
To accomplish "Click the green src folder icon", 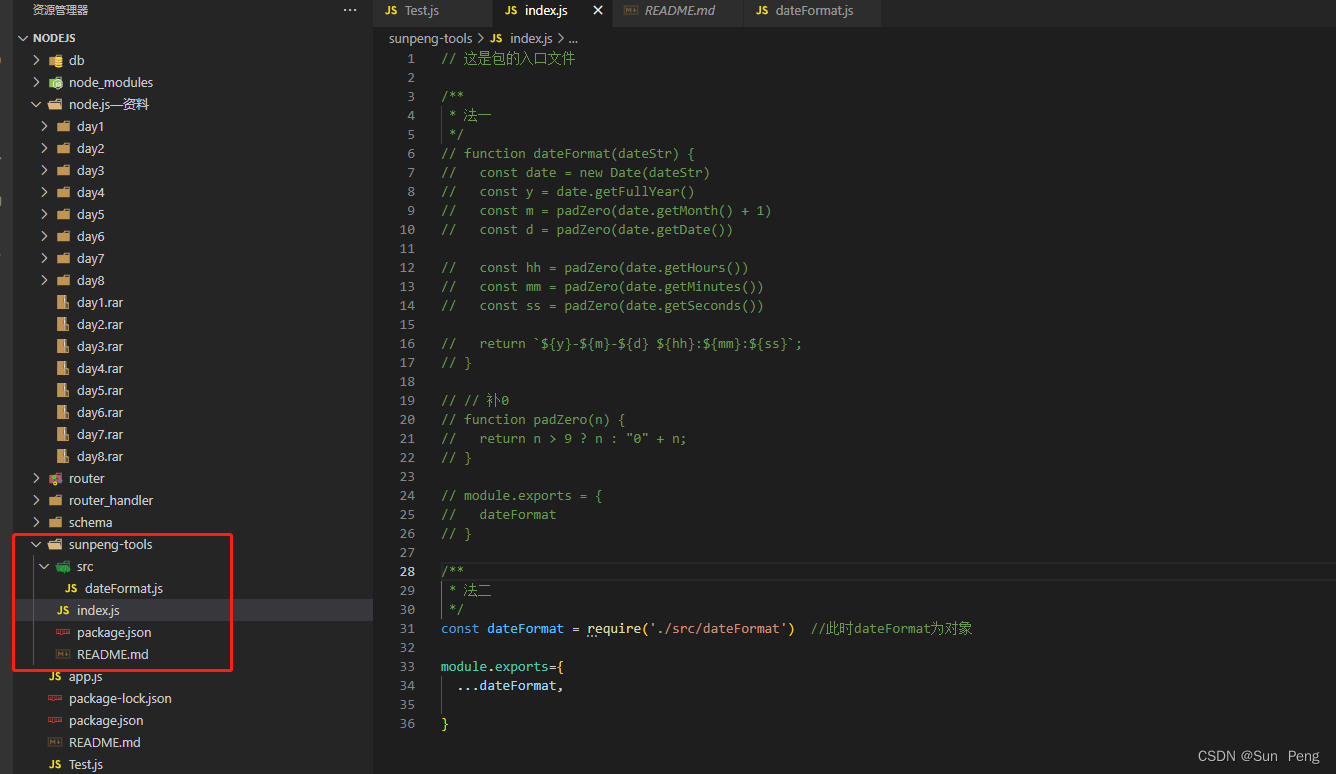I will [x=63, y=566].
